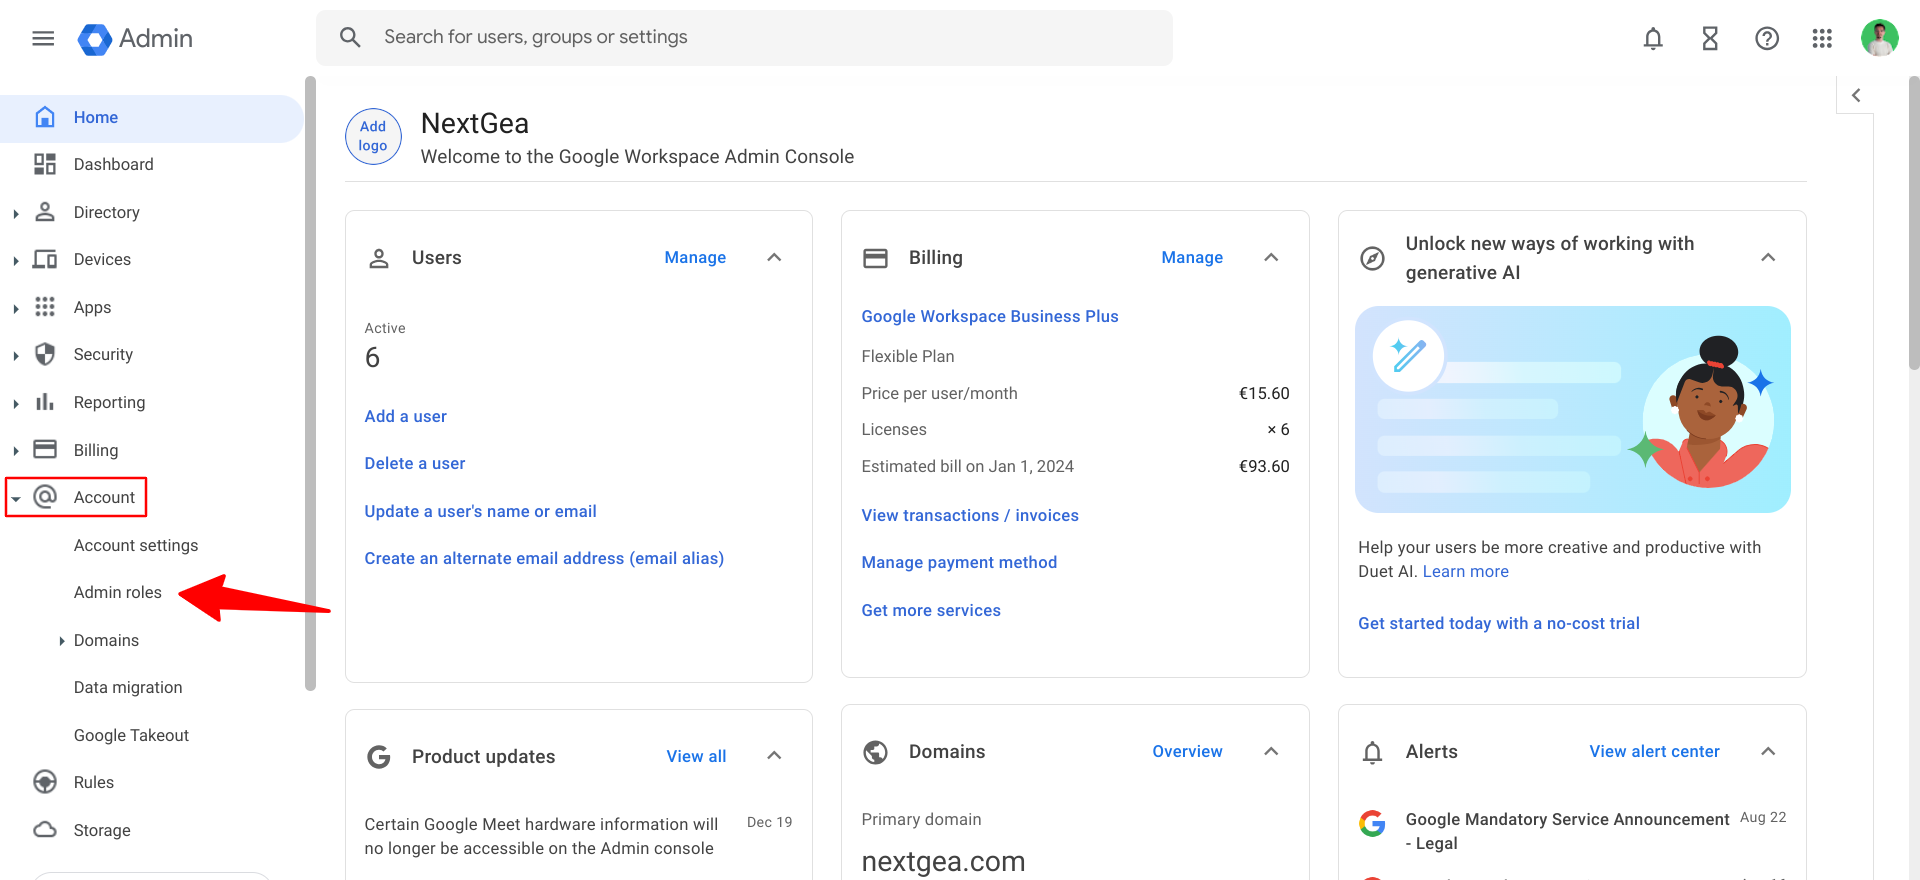Click View transactions / invoices link
Viewport: 1920px width, 880px height.
coord(970,515)
